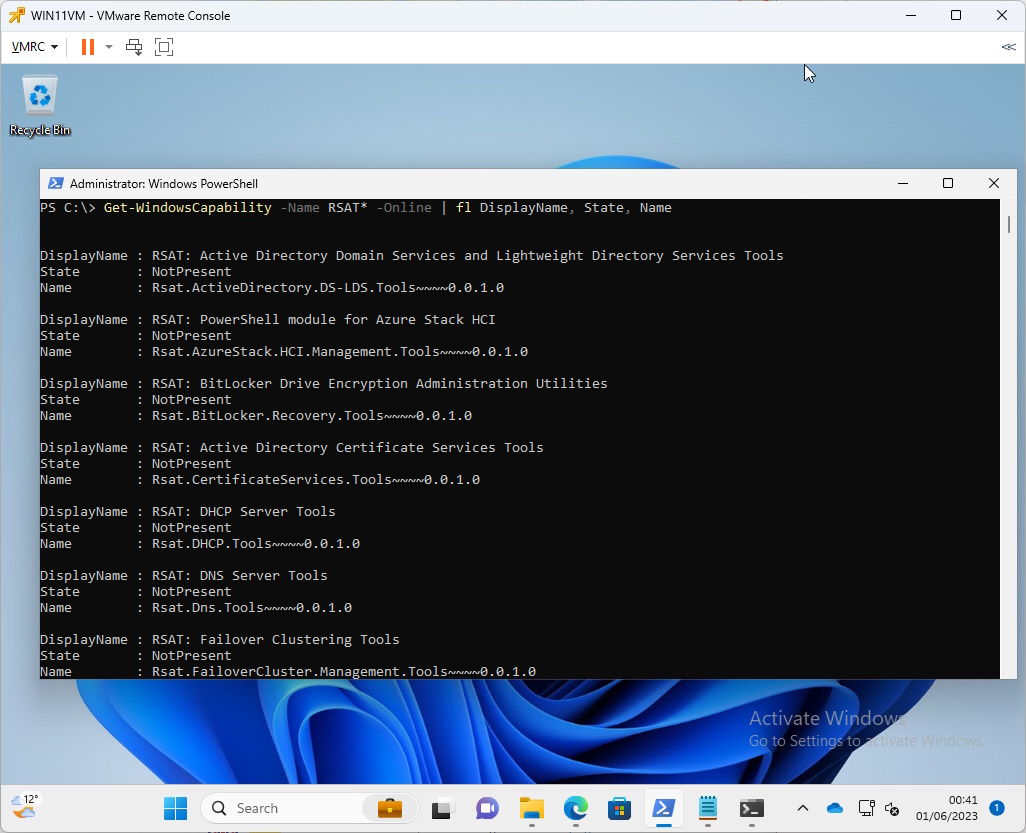1026x833 pixels.
Task: Click the Rsat.Dns.Tools~~~~0.0.1.0 name
Action: click(252, 608)
